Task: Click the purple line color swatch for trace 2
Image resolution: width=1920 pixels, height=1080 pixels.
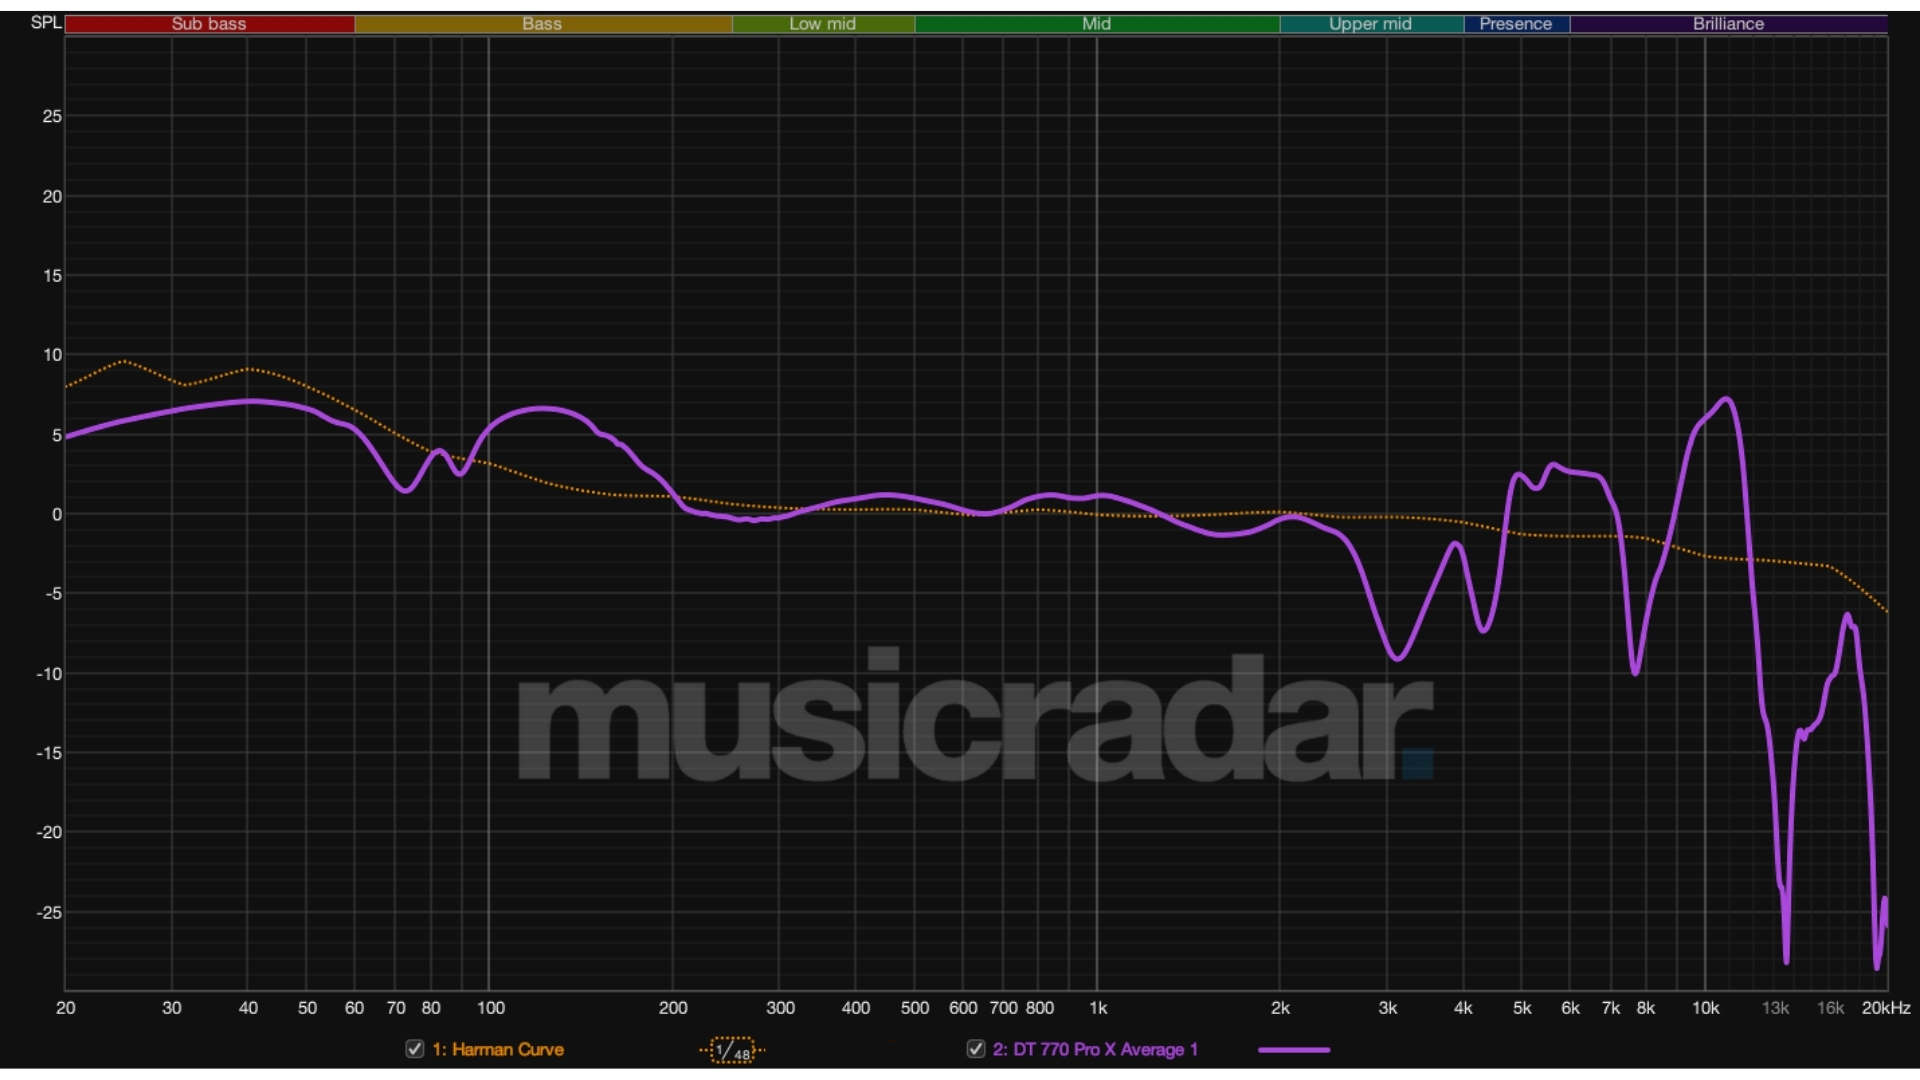Action: [x=1295, y=1050]
